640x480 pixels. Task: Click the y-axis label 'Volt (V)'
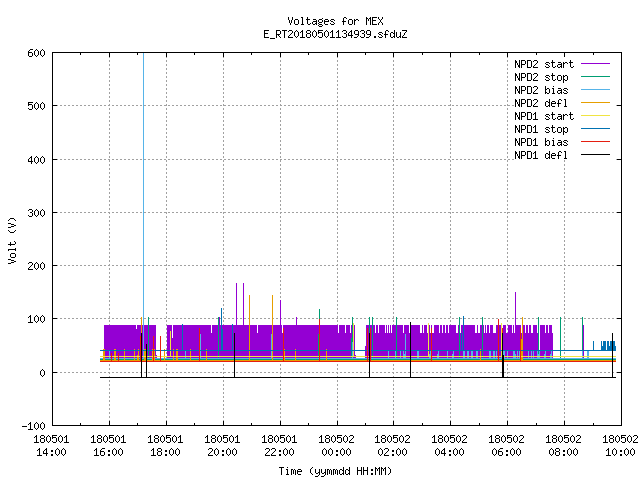tap(13, 241)
